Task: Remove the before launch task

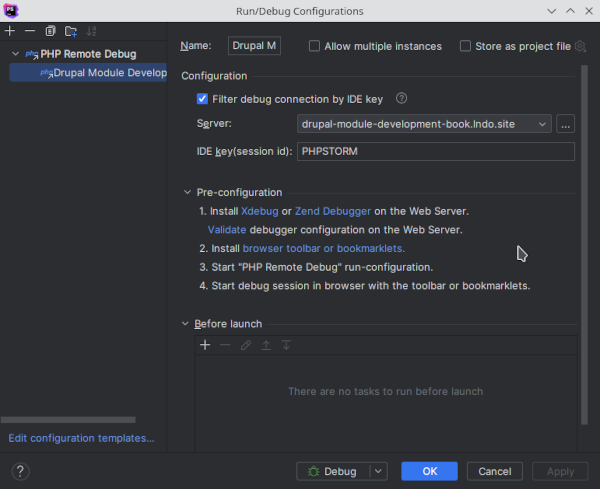Action: point(225,345)
